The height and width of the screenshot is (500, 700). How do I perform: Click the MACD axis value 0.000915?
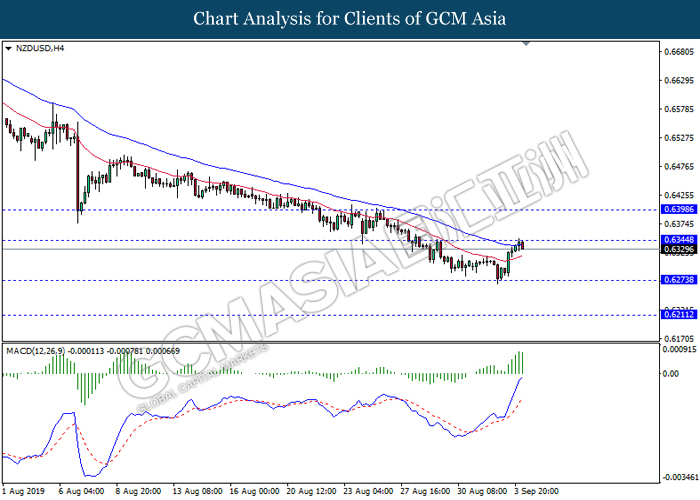(679, 349)
